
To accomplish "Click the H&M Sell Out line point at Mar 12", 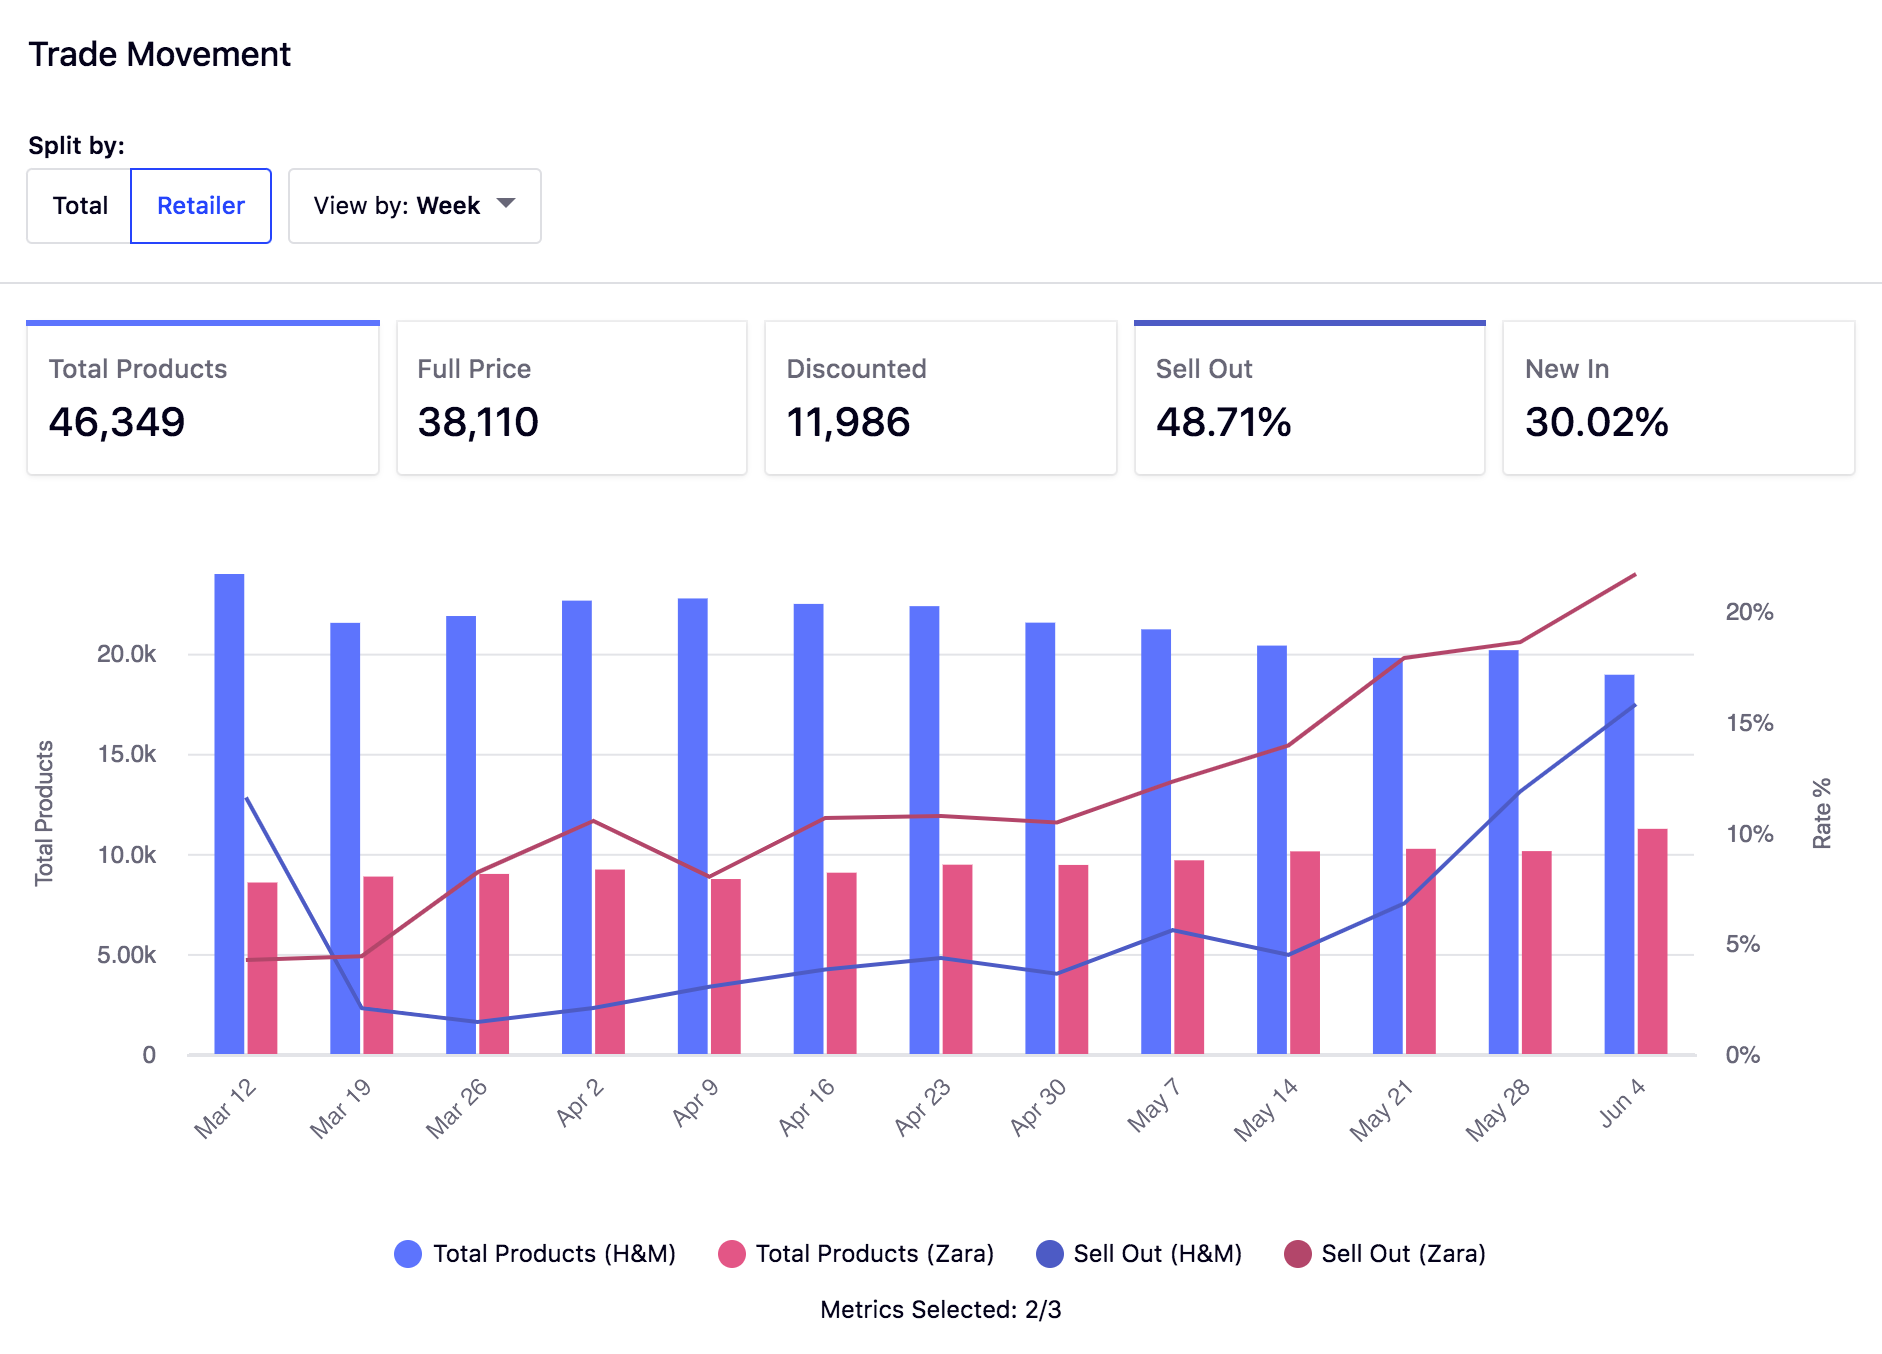I will 246,798.
